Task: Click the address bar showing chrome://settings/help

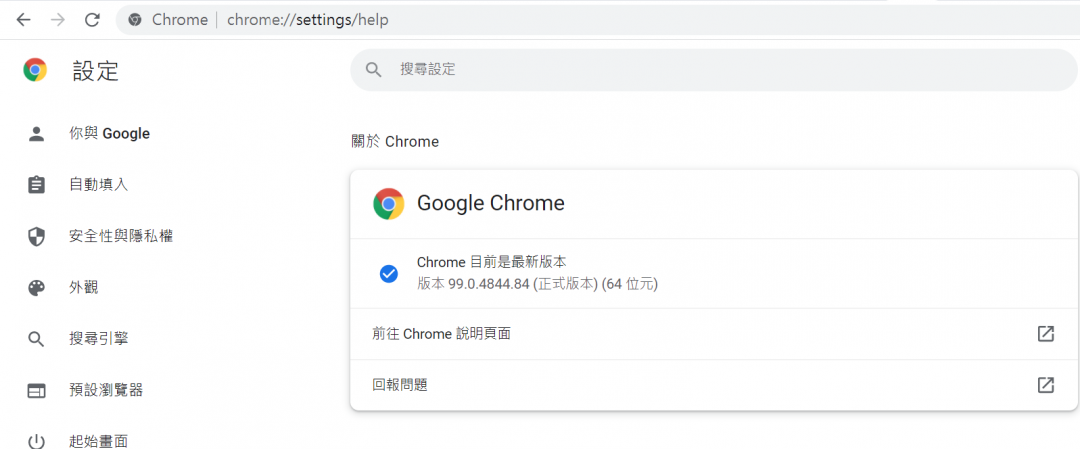Action: (x=600, y=20)
